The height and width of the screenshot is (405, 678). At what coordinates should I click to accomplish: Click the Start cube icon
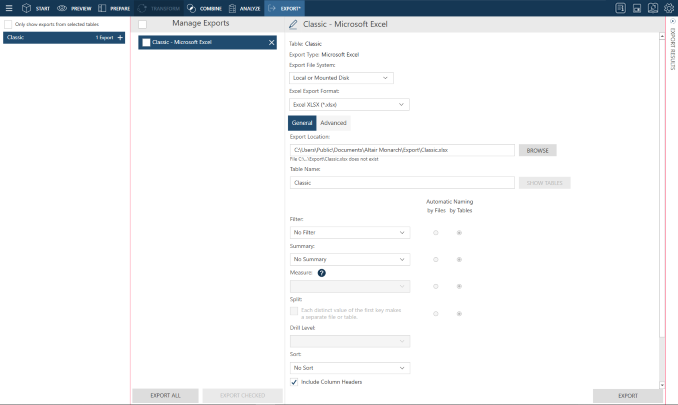click(x=26, y=8)
